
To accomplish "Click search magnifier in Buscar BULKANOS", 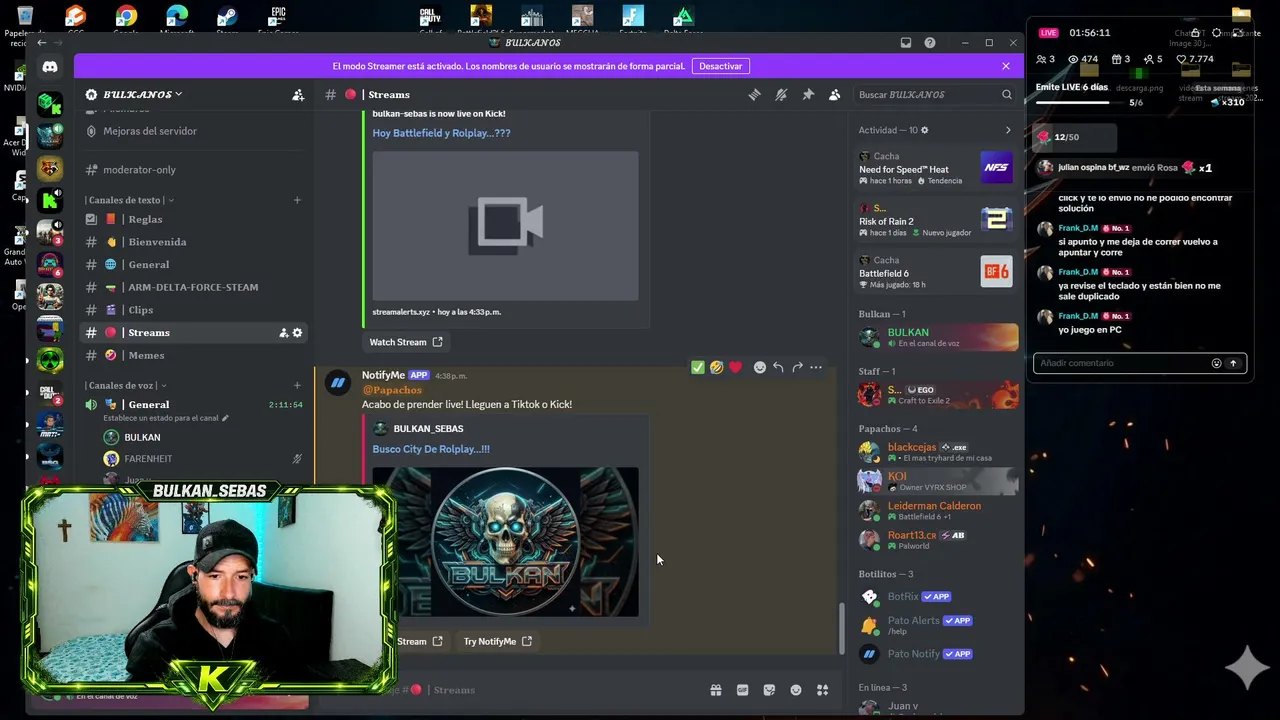I will 1007,95.
